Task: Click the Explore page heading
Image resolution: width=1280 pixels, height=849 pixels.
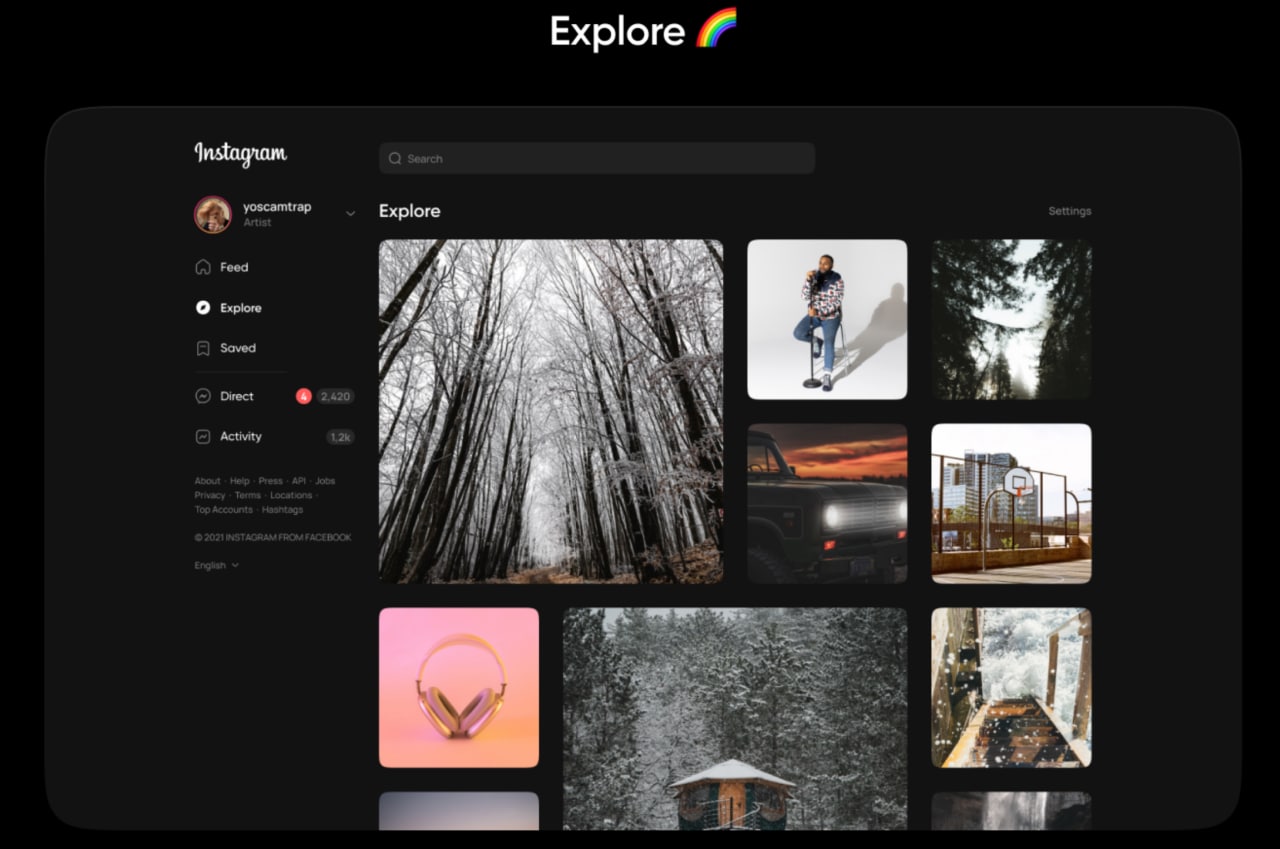Action: pyautogui.click(x=410, y=211)
